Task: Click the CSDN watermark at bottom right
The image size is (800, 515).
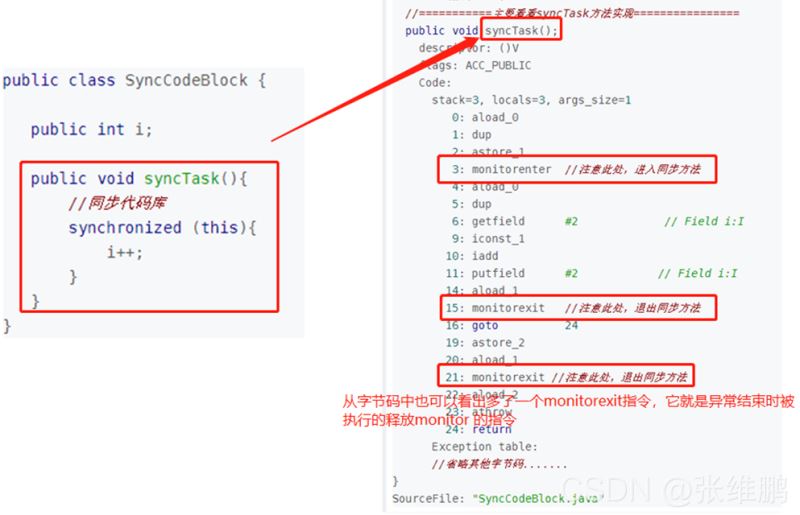Action: [674, 489]
